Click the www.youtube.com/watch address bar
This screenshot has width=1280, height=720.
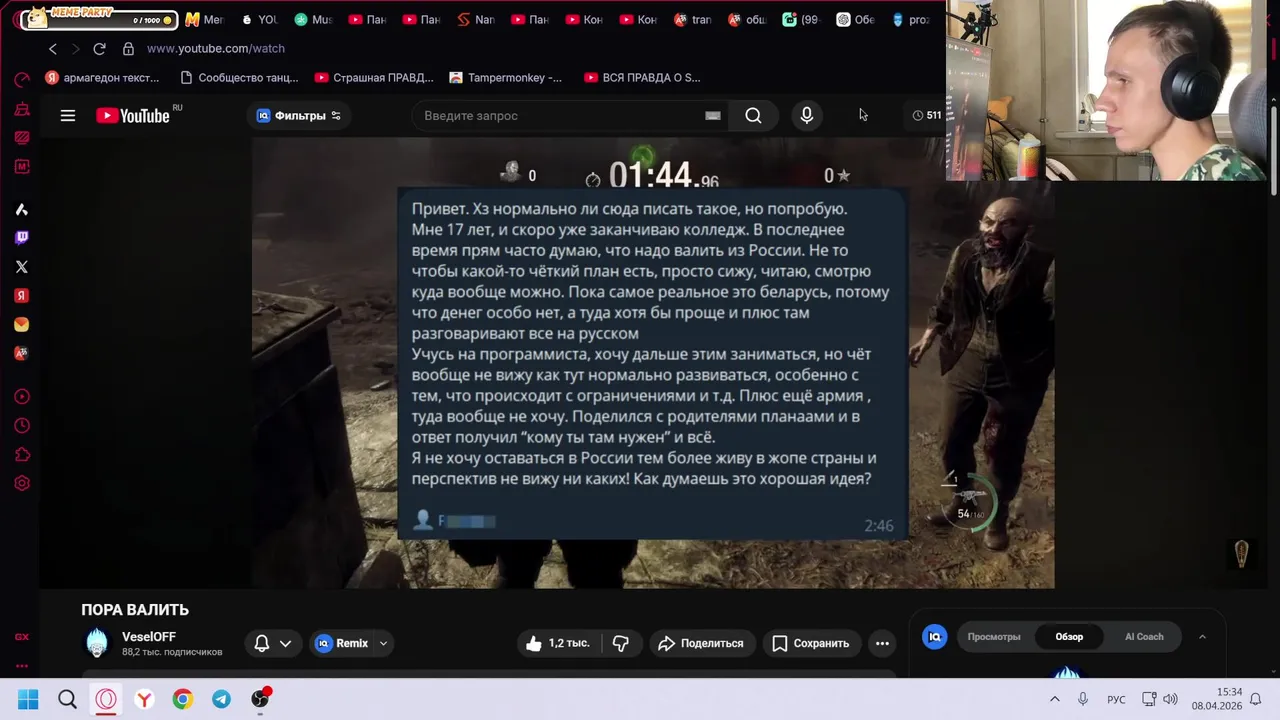coord(216,48)
